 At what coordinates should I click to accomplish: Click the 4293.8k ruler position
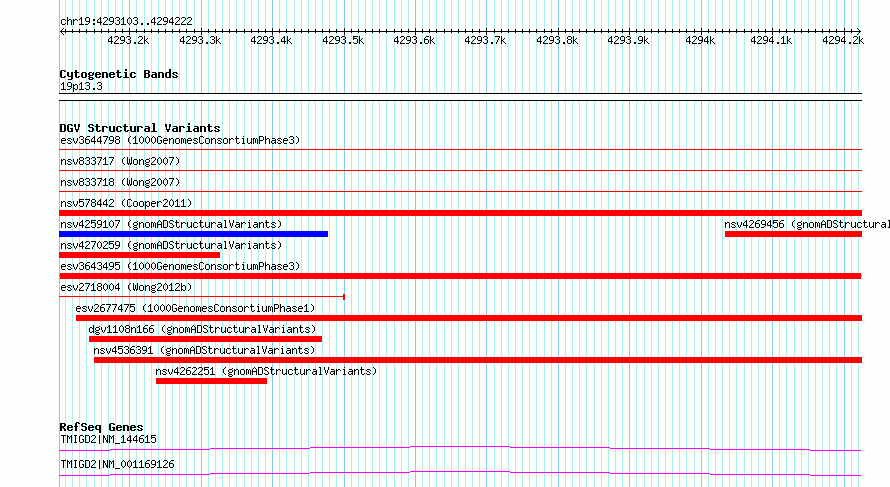tap(557, 40)
